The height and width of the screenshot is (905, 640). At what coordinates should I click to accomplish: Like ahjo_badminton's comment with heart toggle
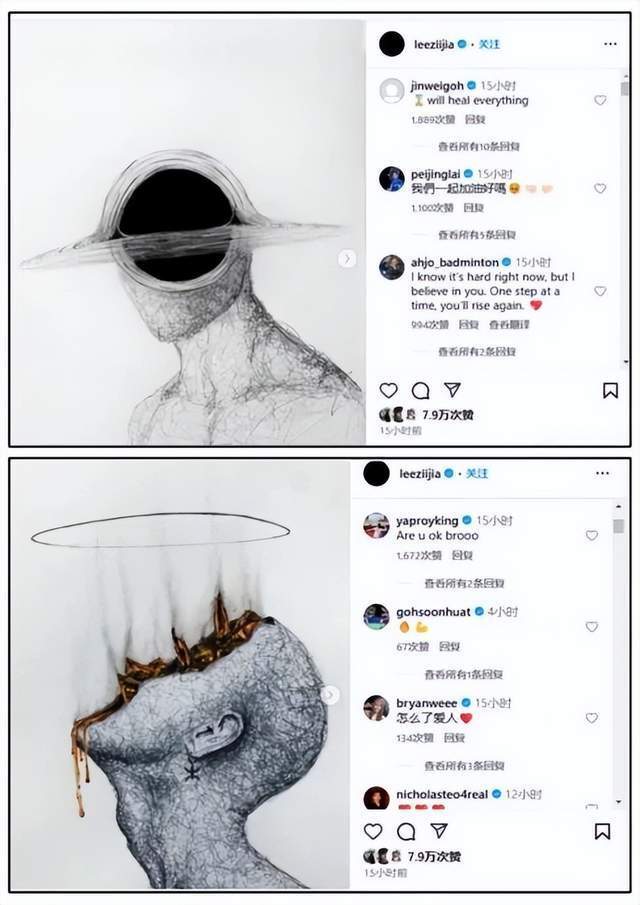click(x=600, y=291)
